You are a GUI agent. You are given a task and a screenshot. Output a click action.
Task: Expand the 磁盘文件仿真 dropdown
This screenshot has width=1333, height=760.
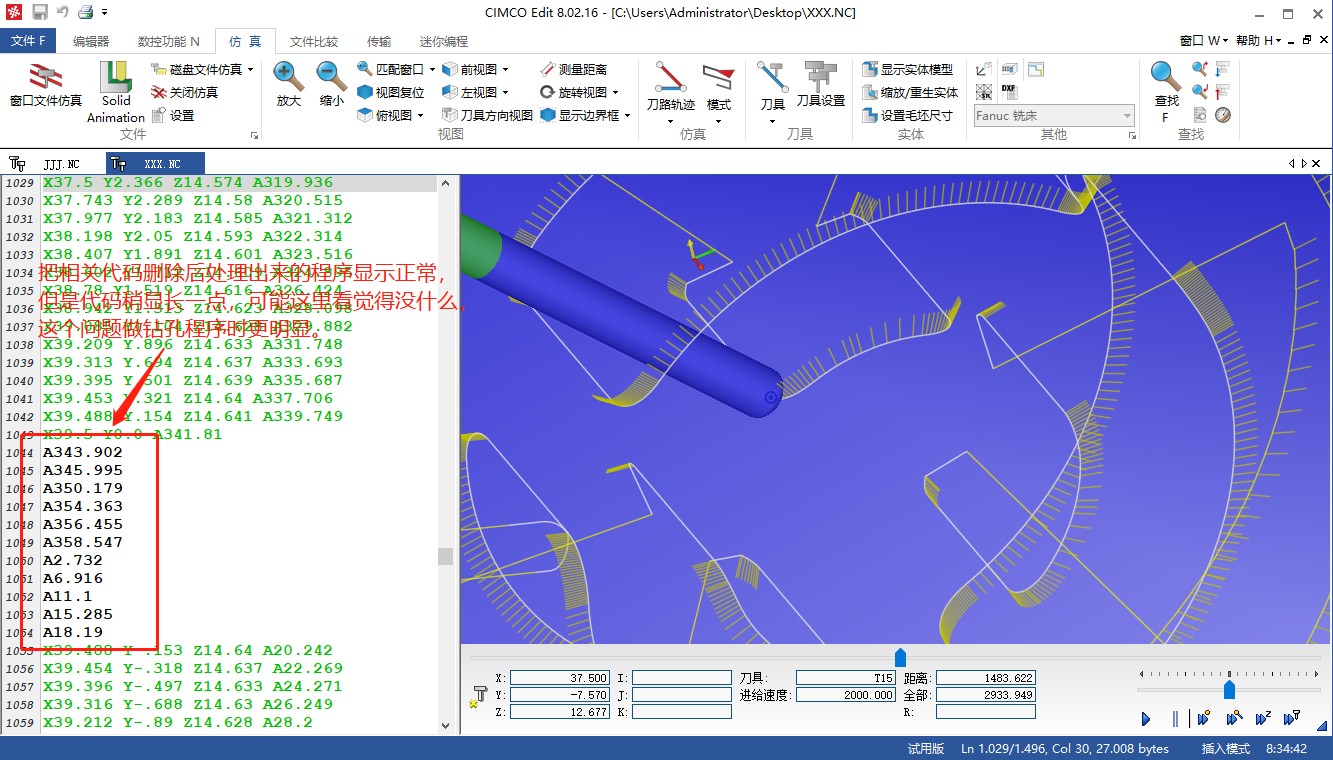pos(250,69)
